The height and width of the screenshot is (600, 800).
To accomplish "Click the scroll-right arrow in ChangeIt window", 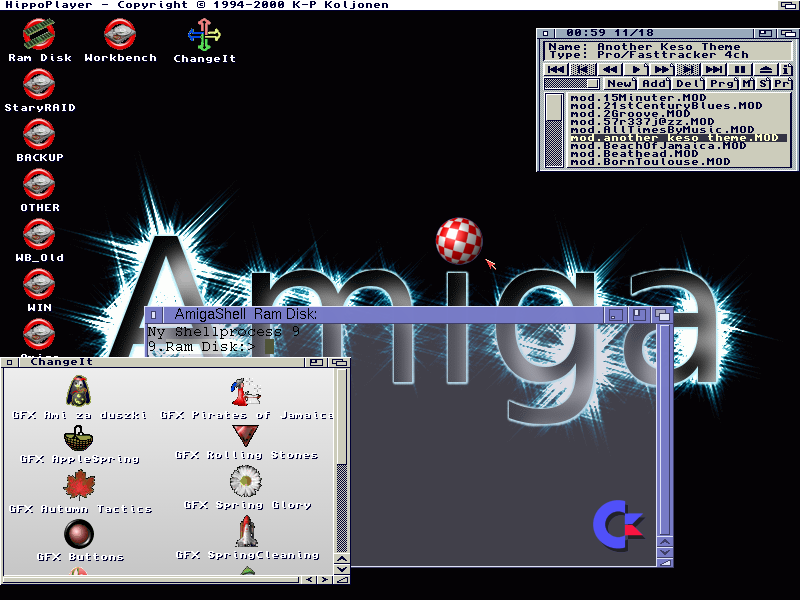I will (324, 580).
